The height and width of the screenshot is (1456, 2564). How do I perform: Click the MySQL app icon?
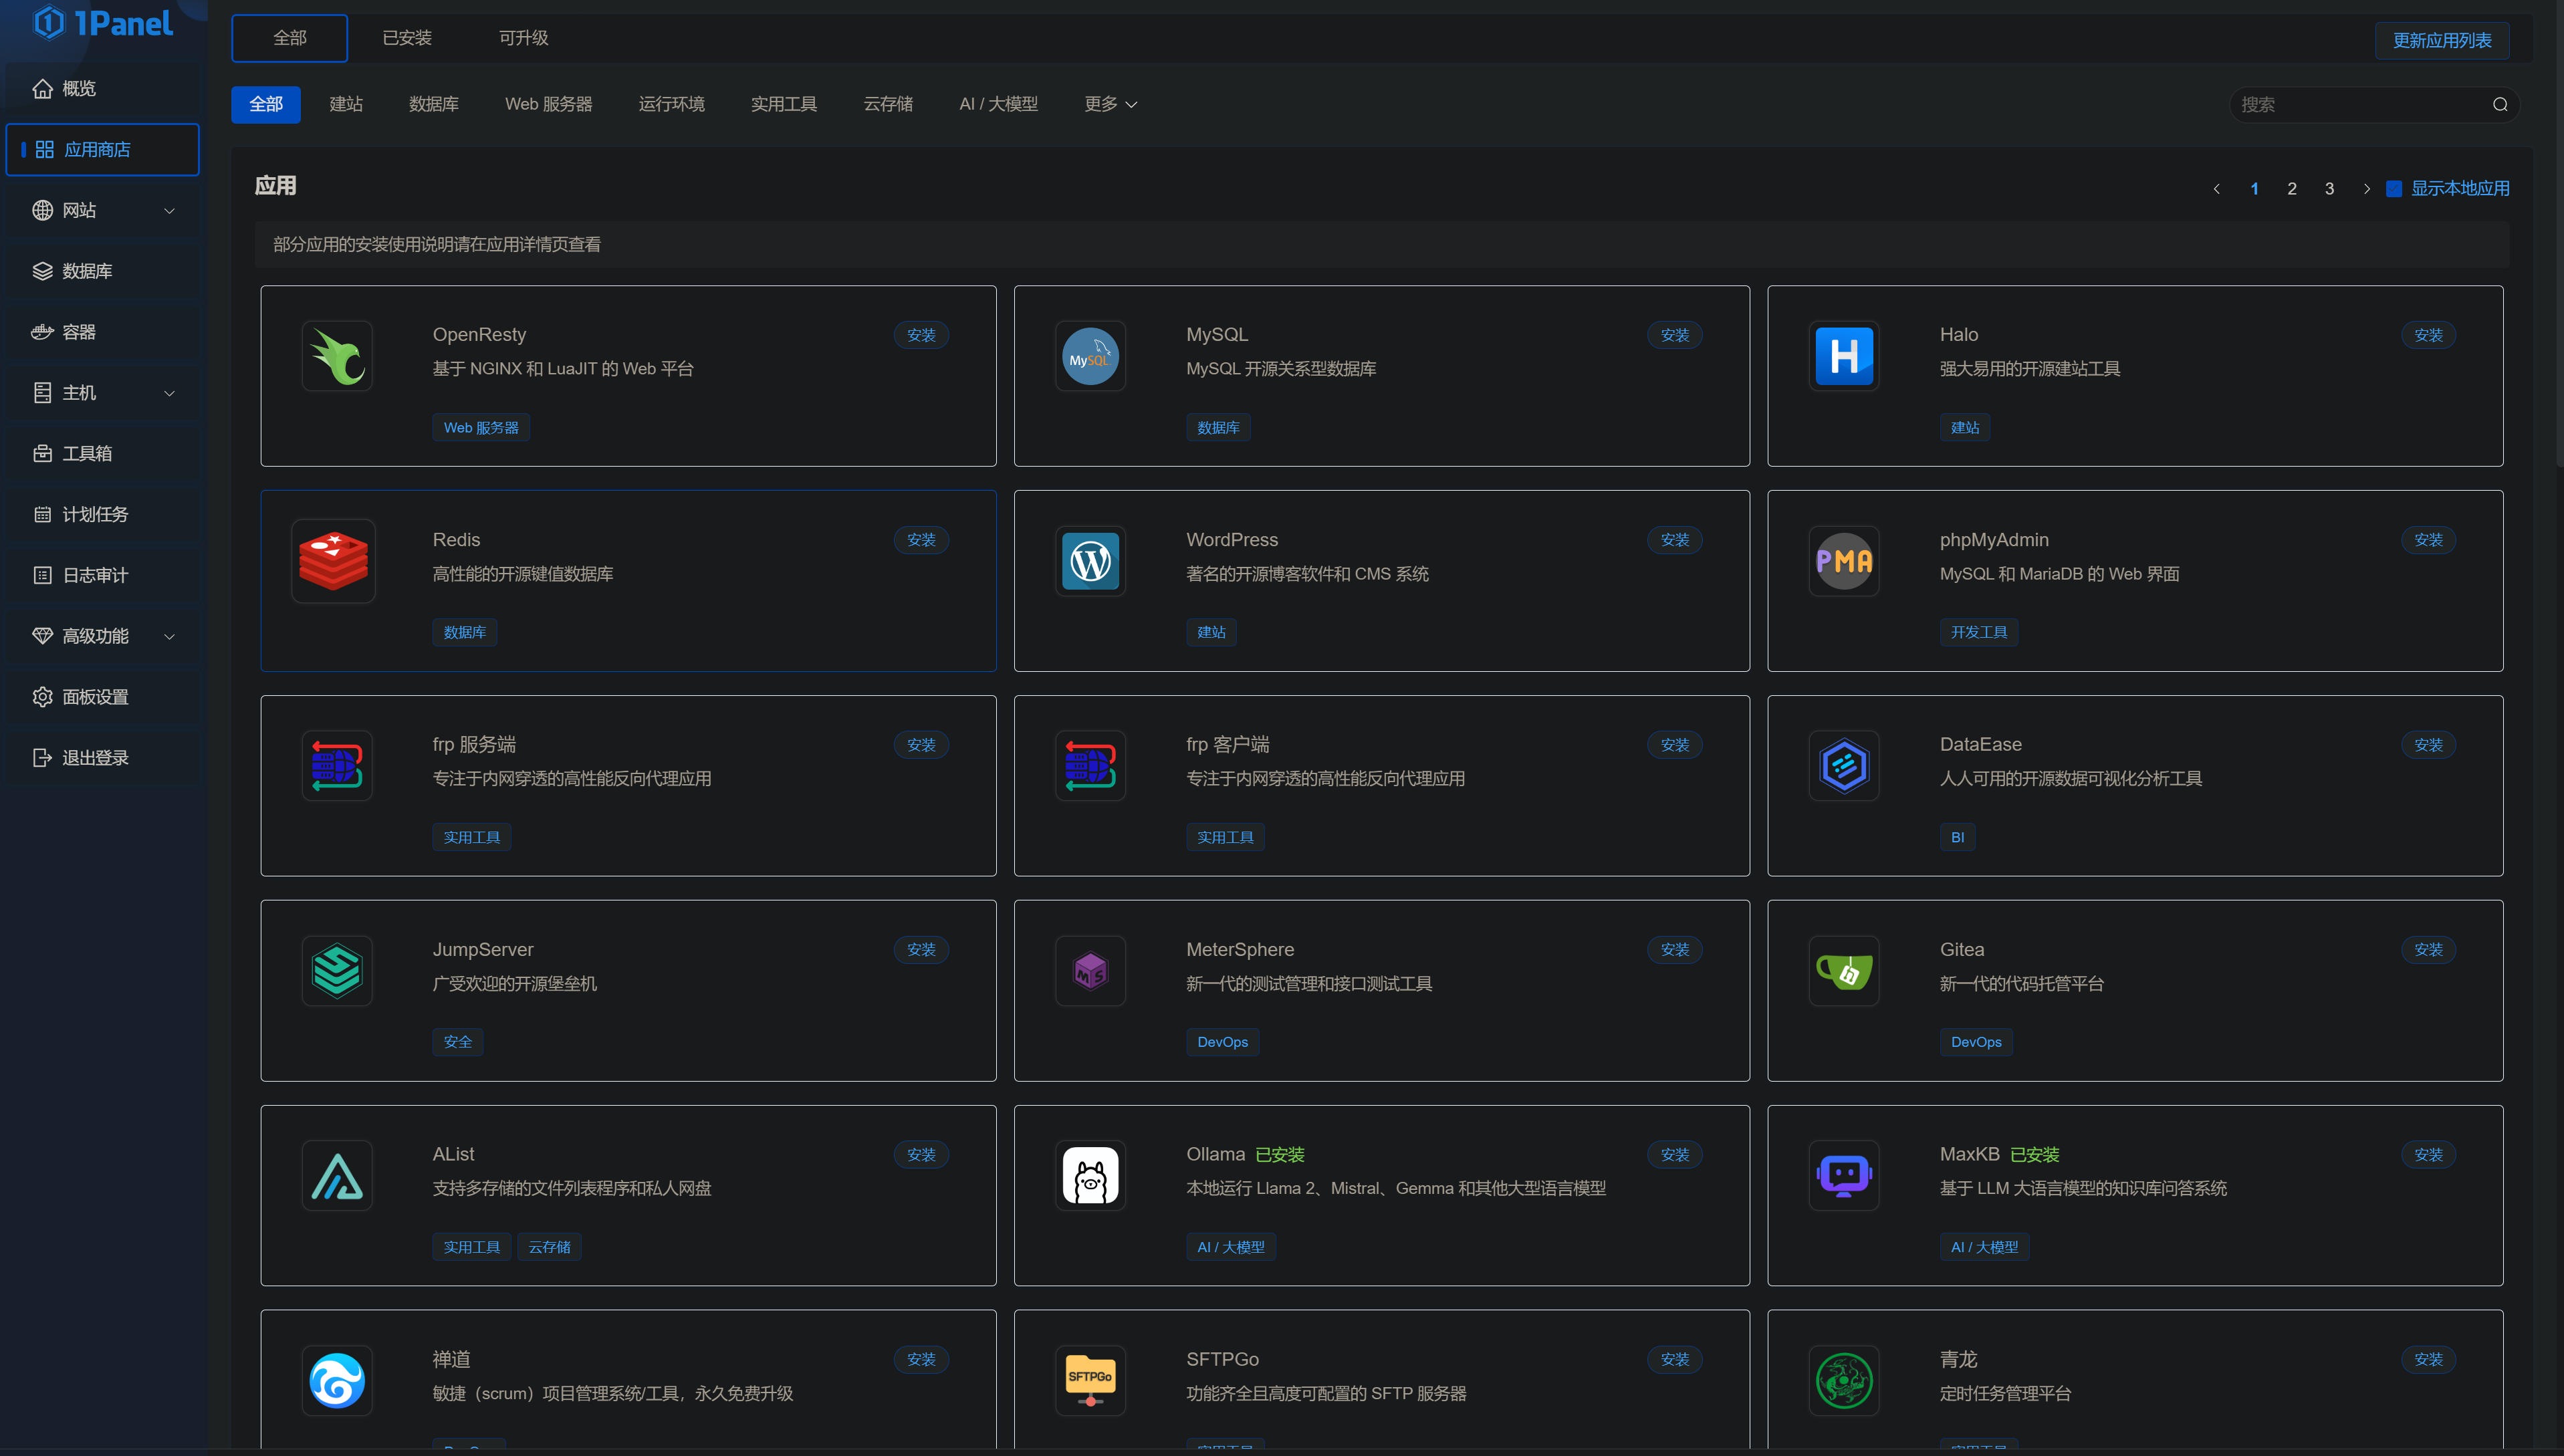tap(1090, 356)
